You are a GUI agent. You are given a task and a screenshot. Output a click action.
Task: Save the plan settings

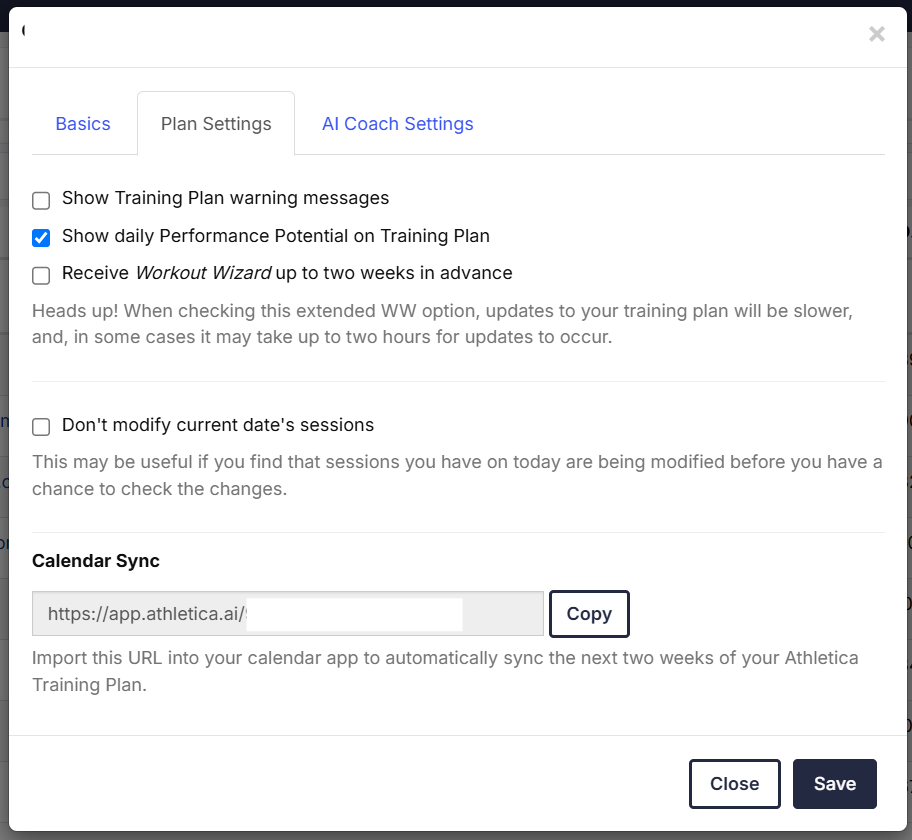(x=834, y=784)
